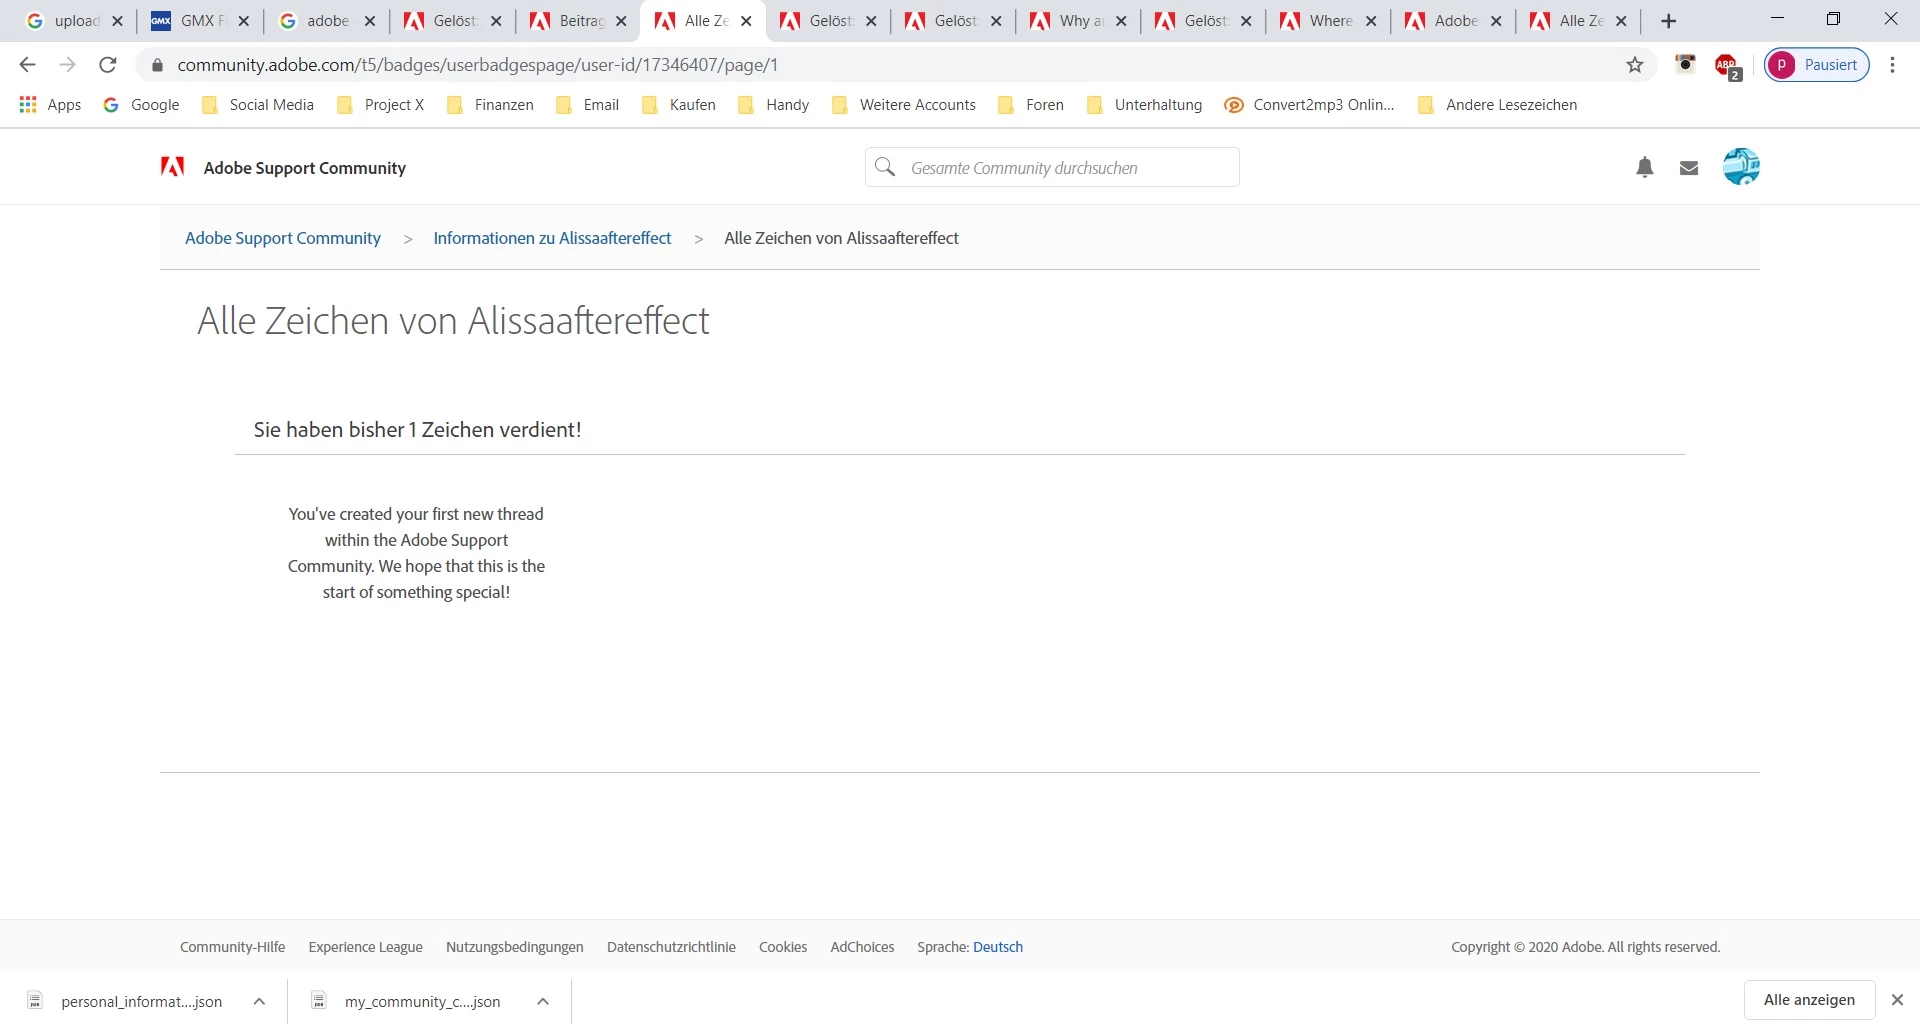Click the Adblock extension icon
The height and width of the screenshot is (1030, 1920).
pyautogui.click(x=1727, y=66)
